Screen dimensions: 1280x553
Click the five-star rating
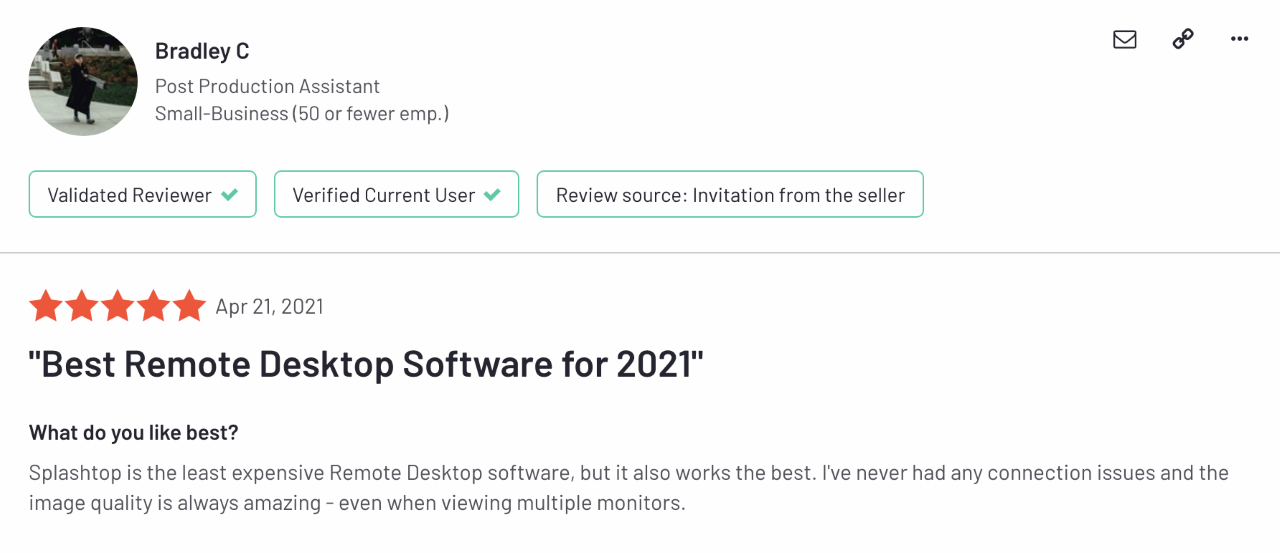pyautogui.click(x=117, y=306)
